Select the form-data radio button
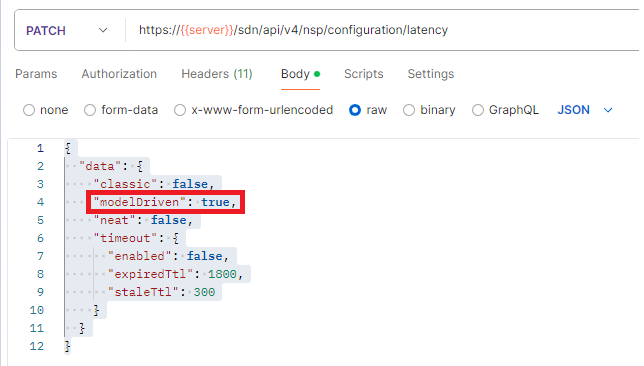The height and width of the screenshot is (366, 644). 90,110
